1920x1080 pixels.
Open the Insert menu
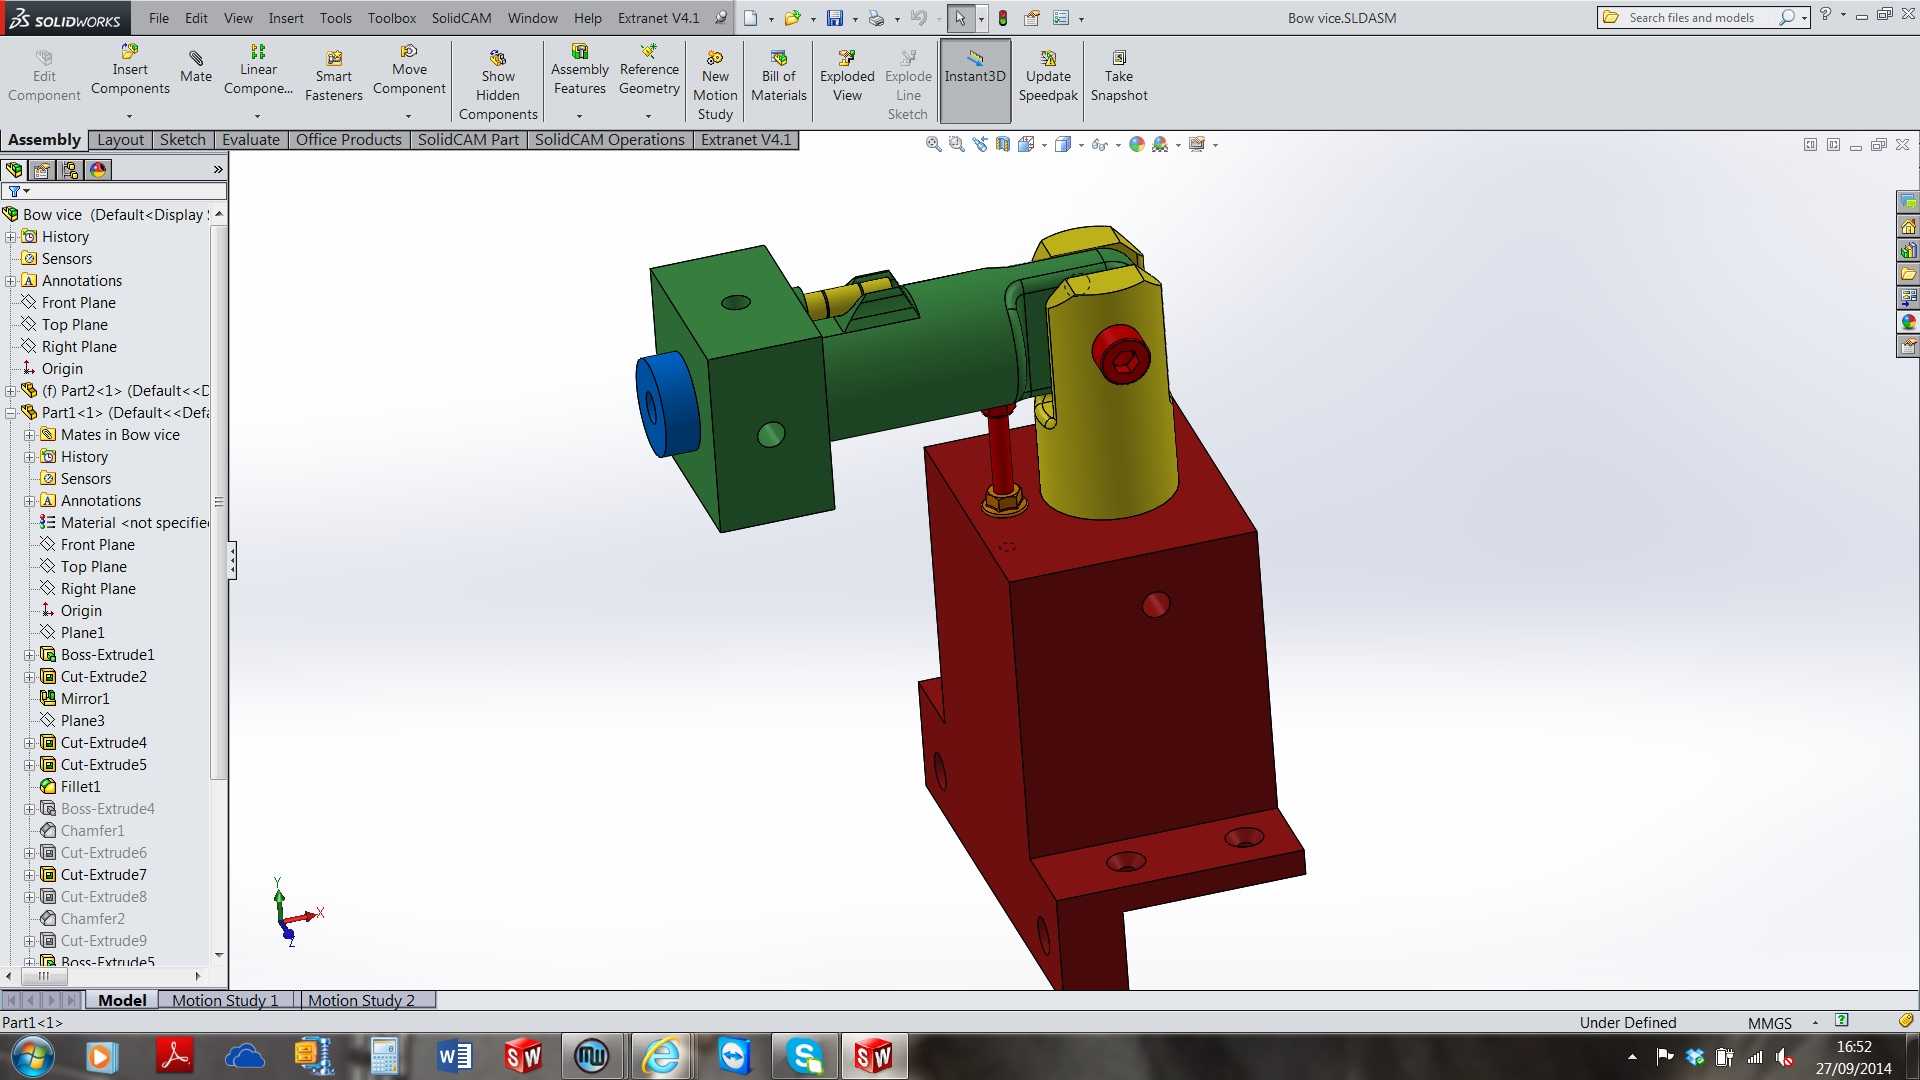coord(286,18)
